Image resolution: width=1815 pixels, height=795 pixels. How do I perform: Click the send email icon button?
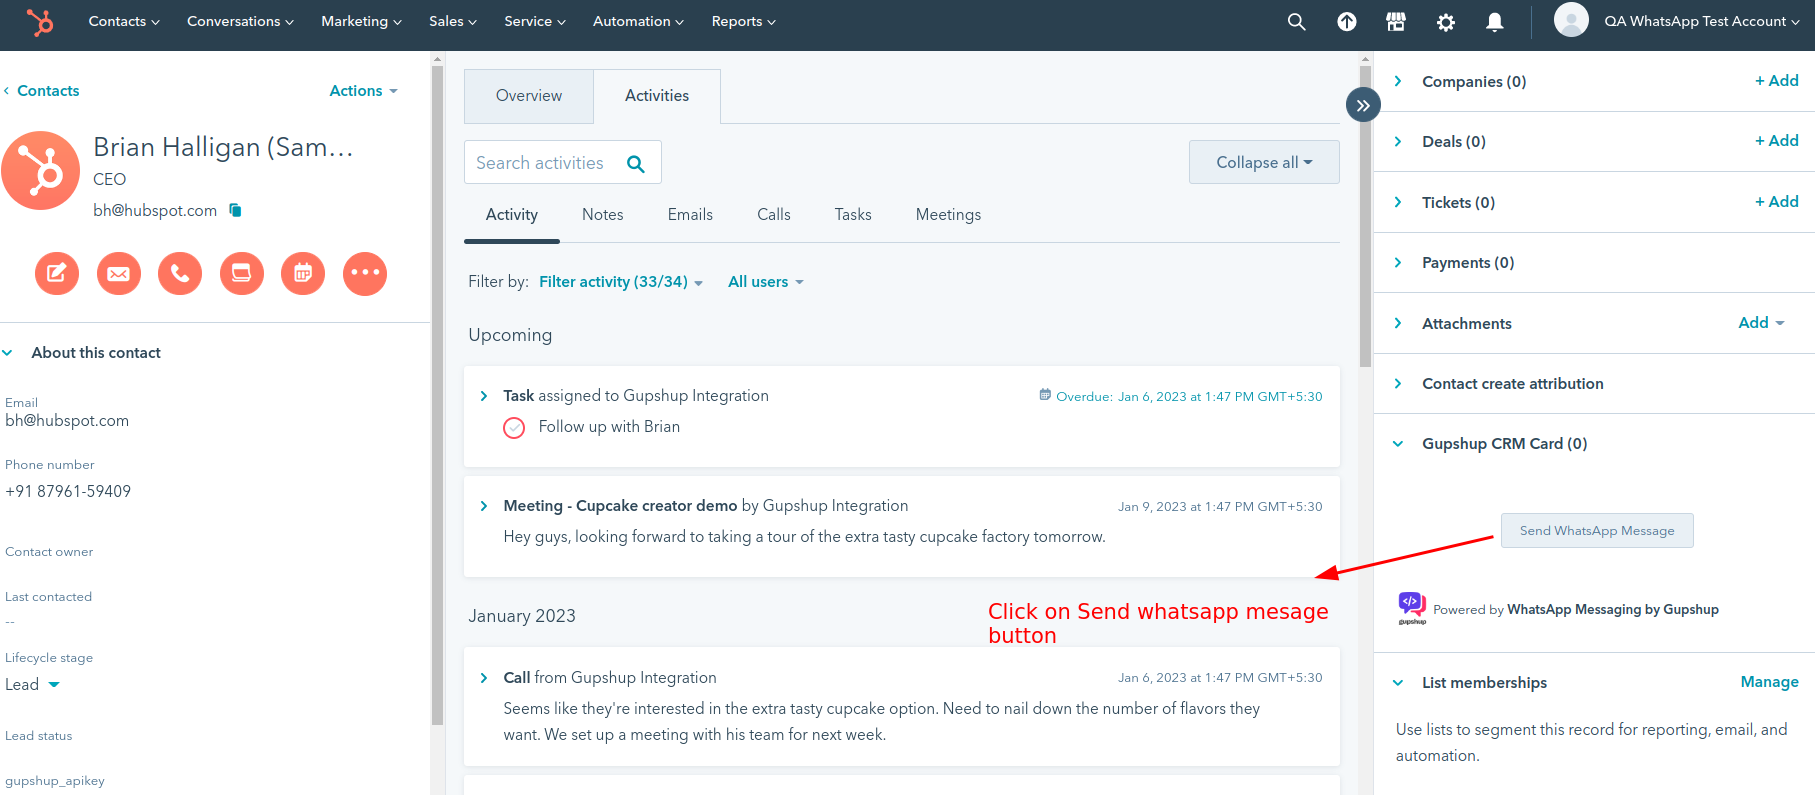(119, 273)
